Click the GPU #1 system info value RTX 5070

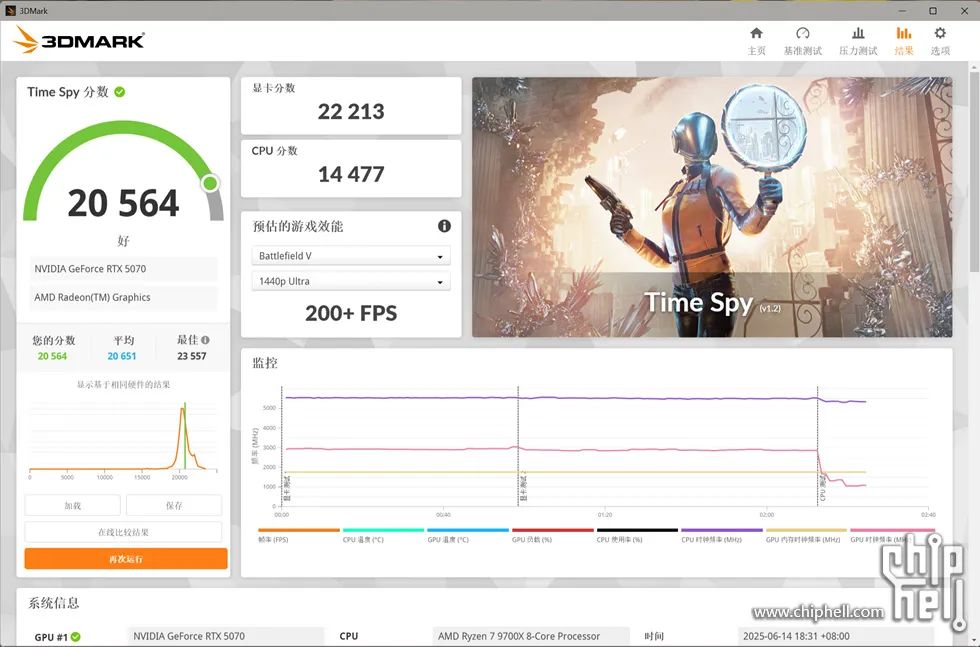coord(225,636)
